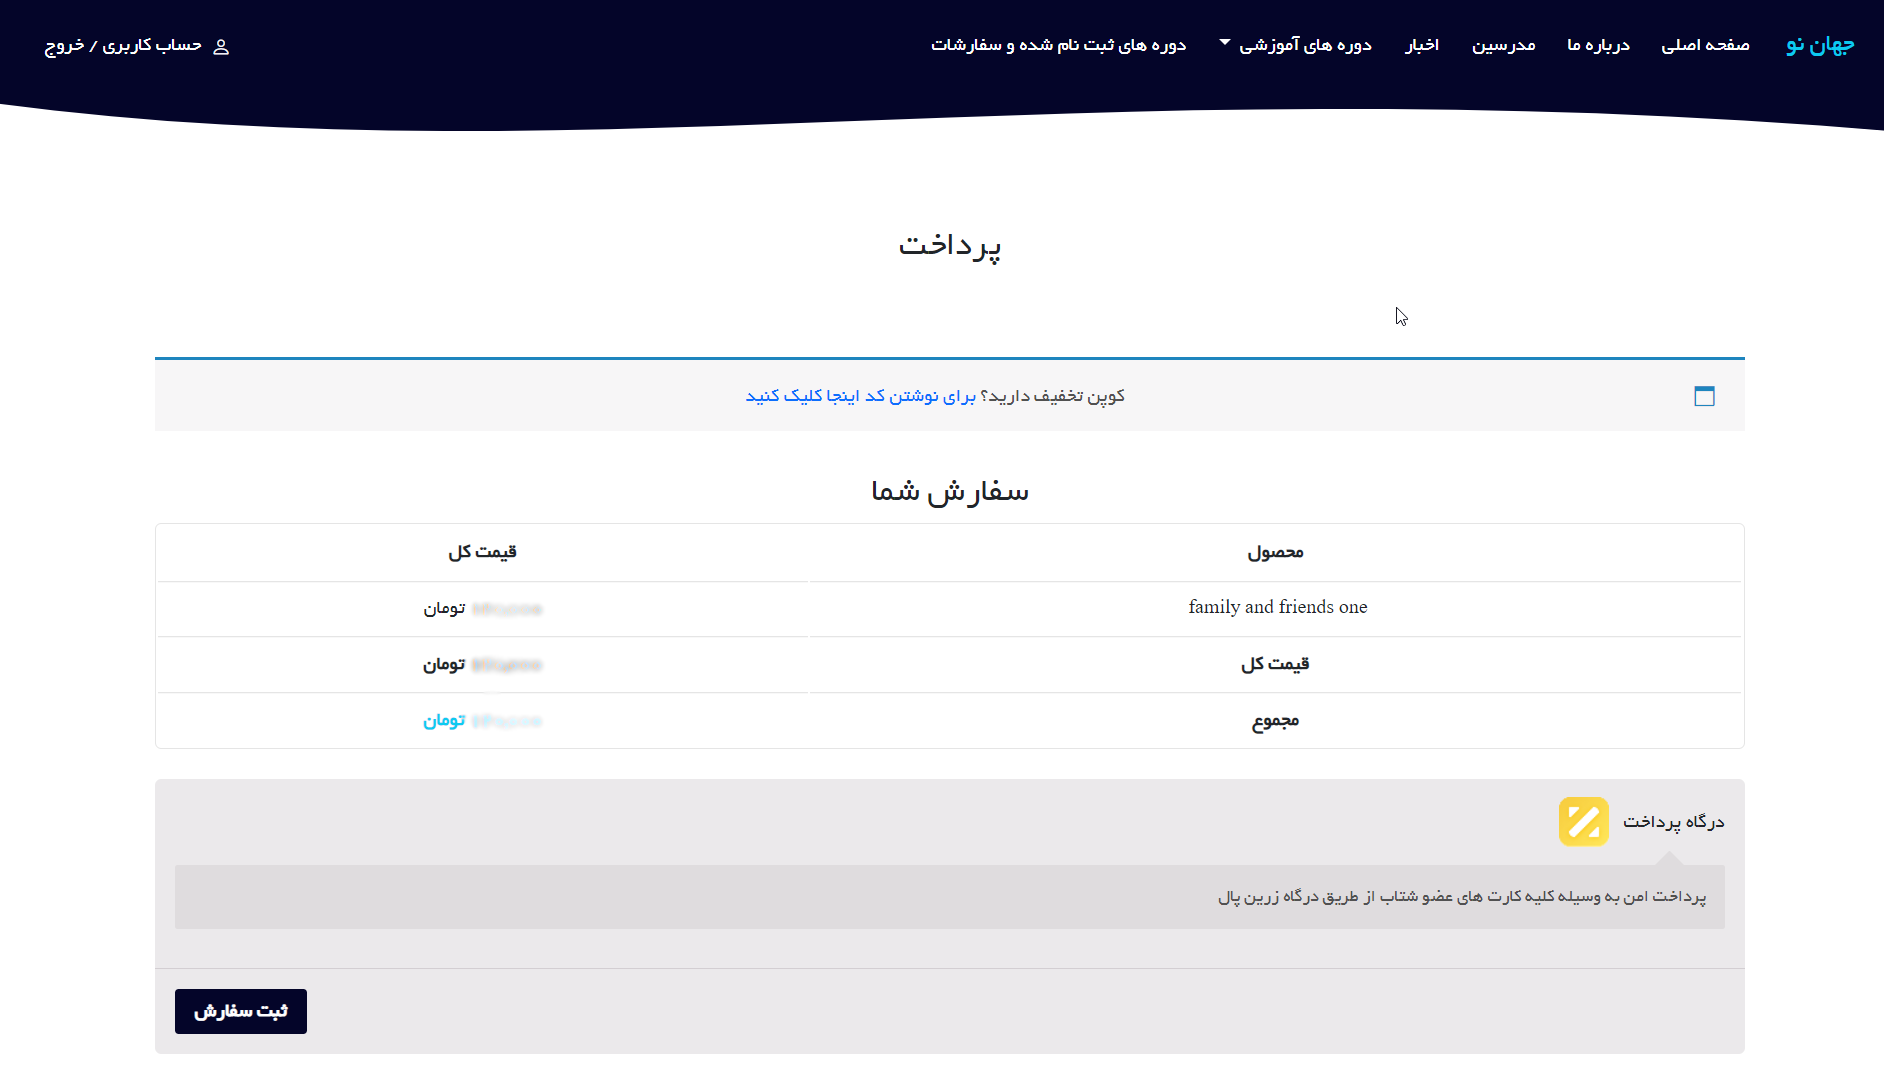Image resolution: width=1884 pixels, height=1080 pixels.
Task: Click برای نوشتن کد اینجا کلیک کنید link
Action: click(x=860, y=396)
